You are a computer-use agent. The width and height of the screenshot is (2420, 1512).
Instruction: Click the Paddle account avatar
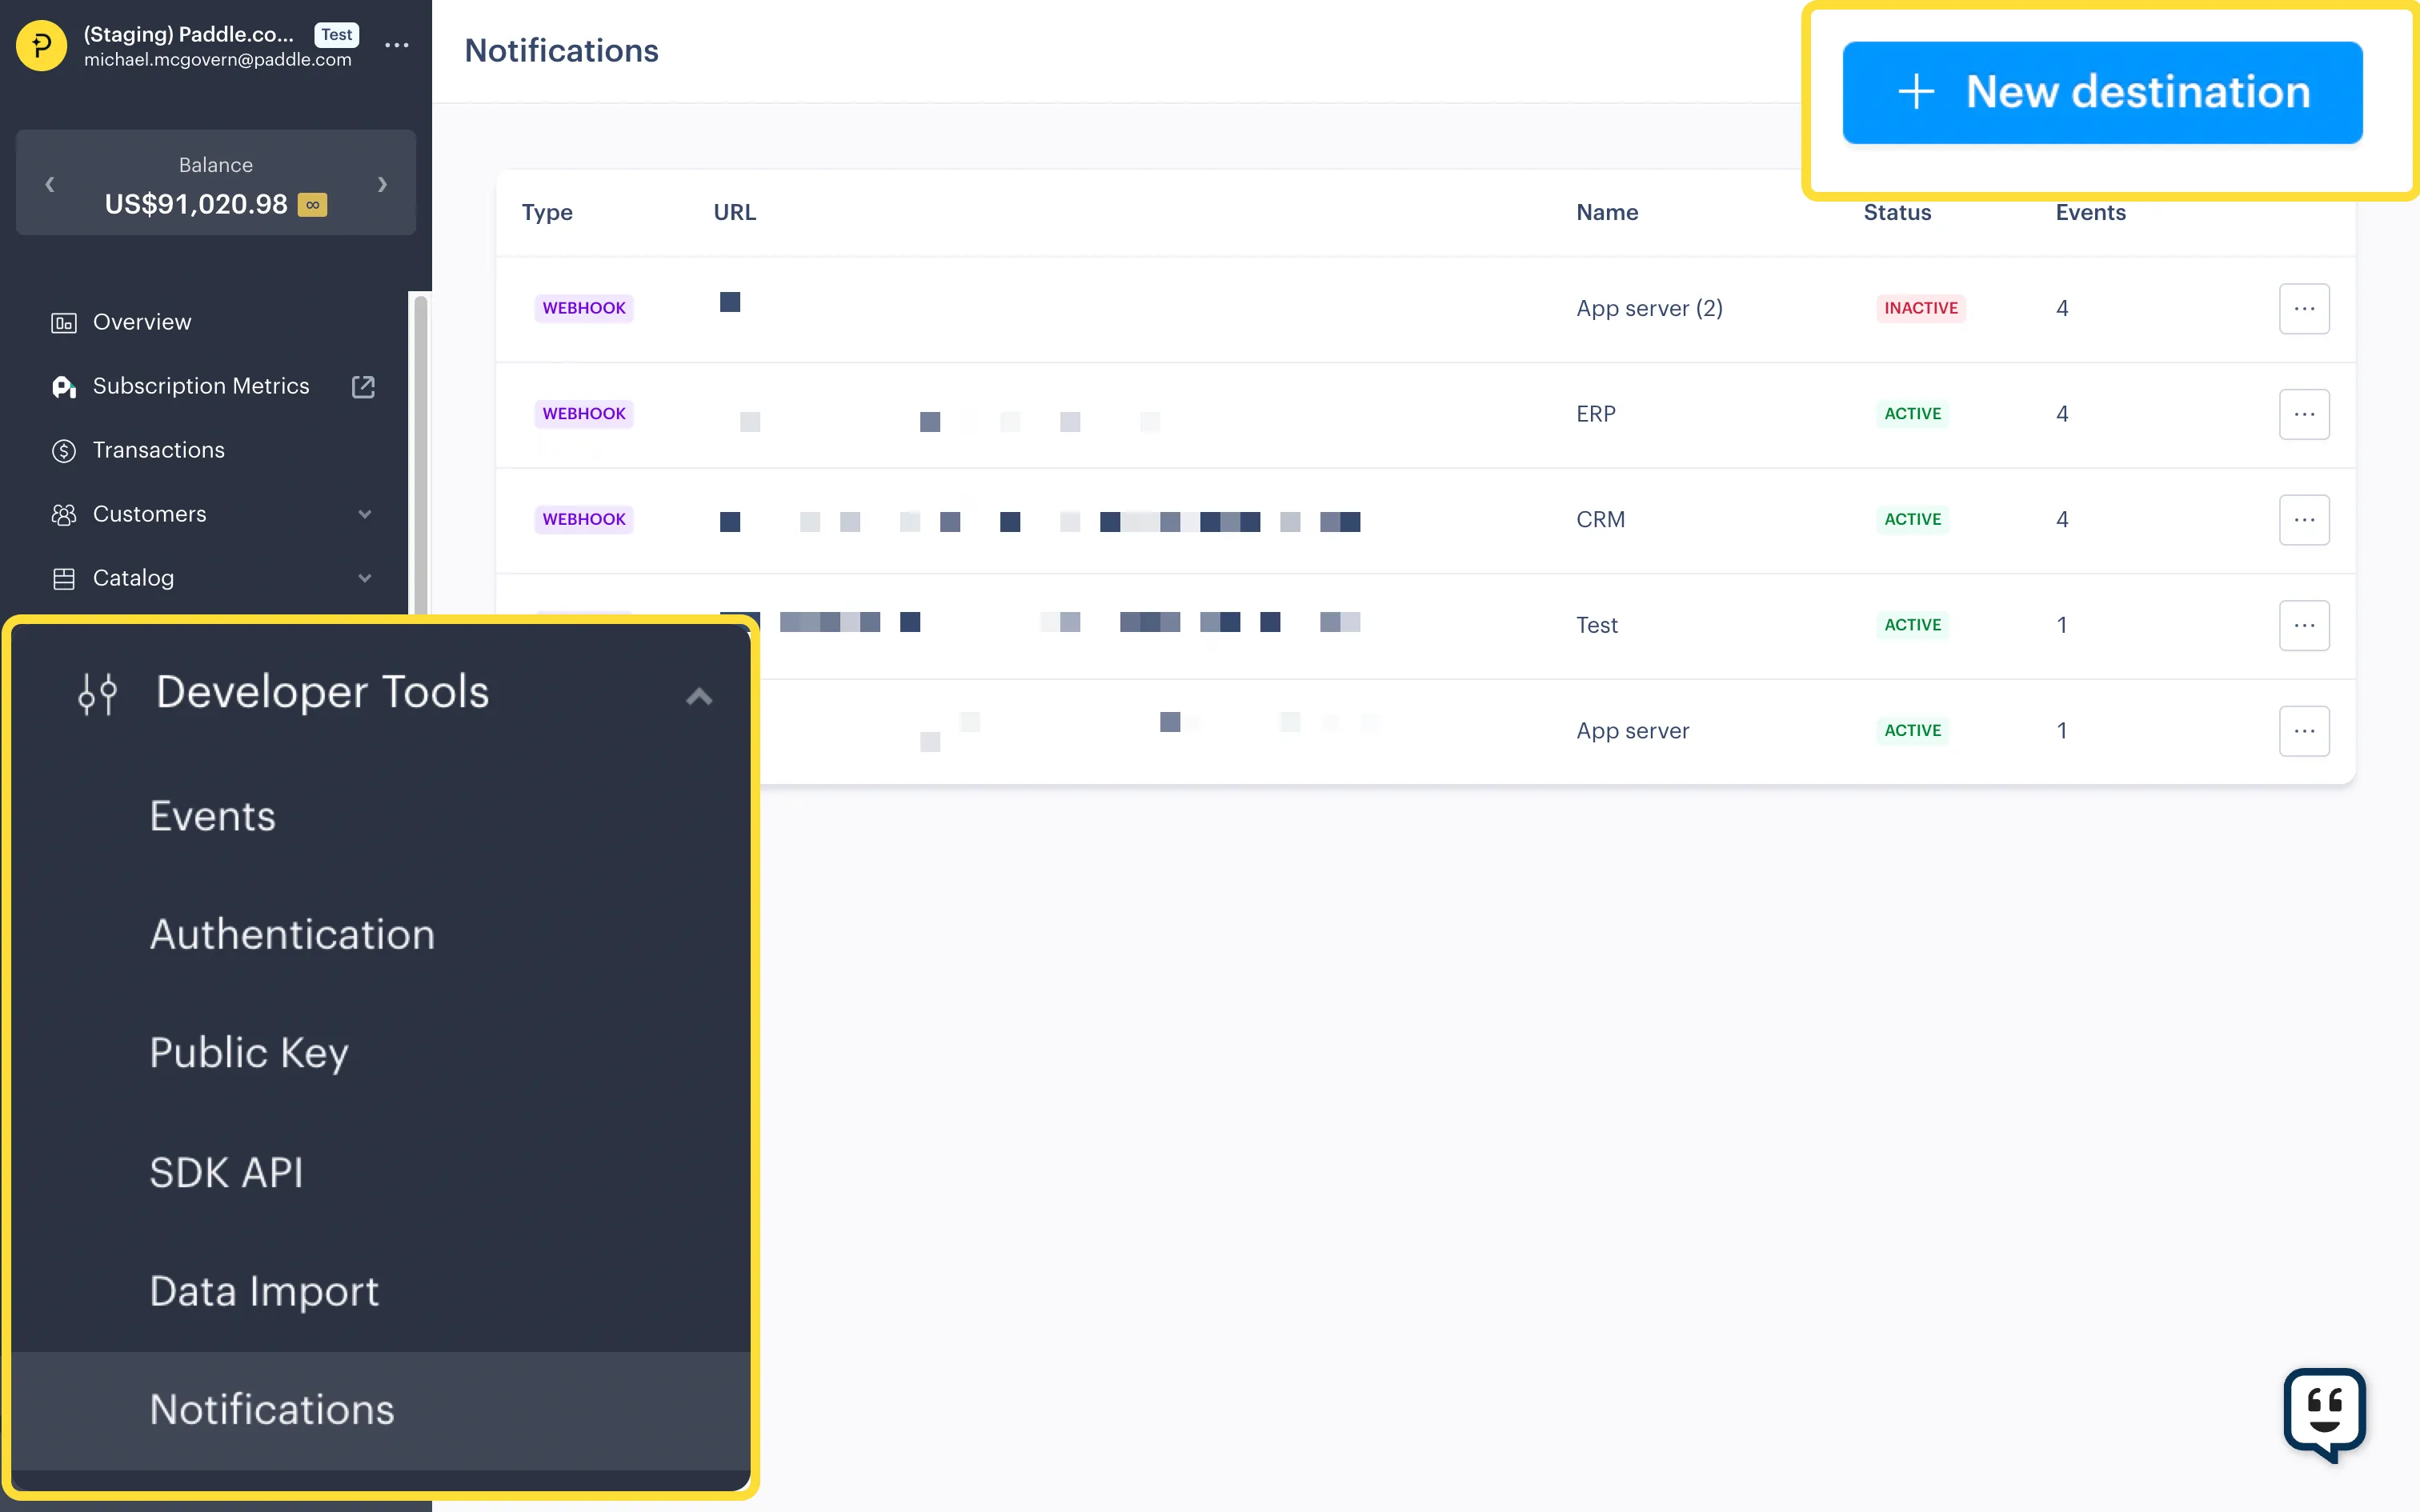41,45
